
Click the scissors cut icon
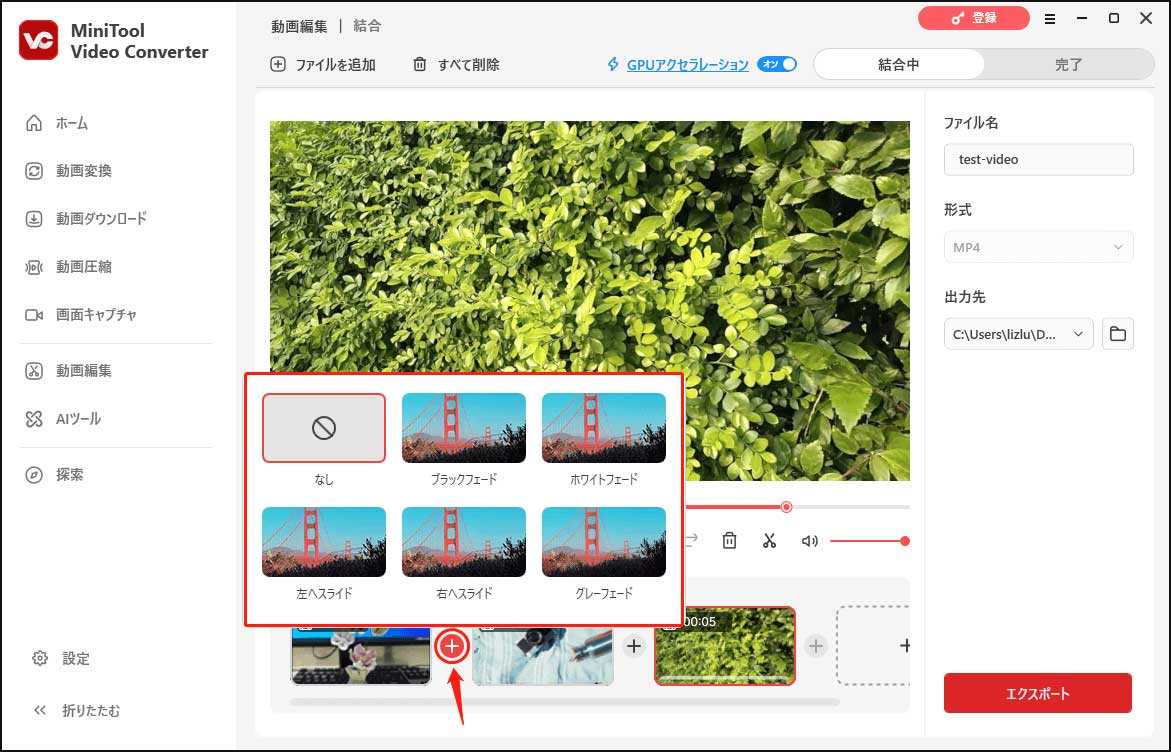coord(769,541)
